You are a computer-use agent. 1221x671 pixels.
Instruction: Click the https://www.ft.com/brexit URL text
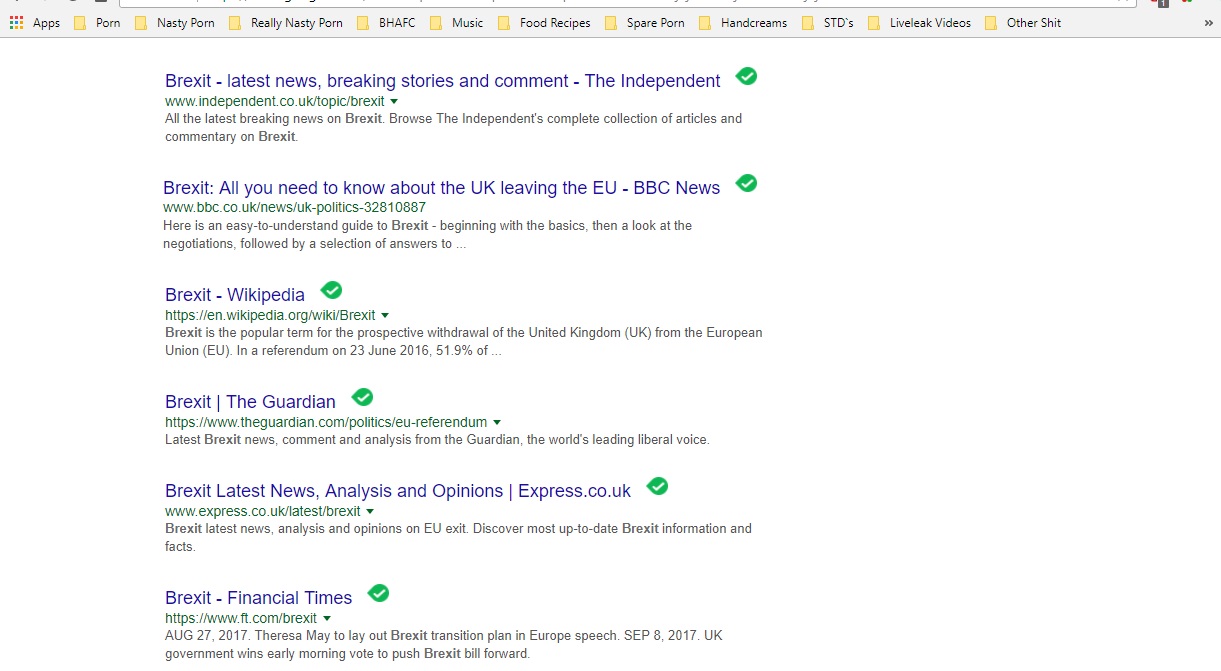pyautogui.click(x=241, y=619)
